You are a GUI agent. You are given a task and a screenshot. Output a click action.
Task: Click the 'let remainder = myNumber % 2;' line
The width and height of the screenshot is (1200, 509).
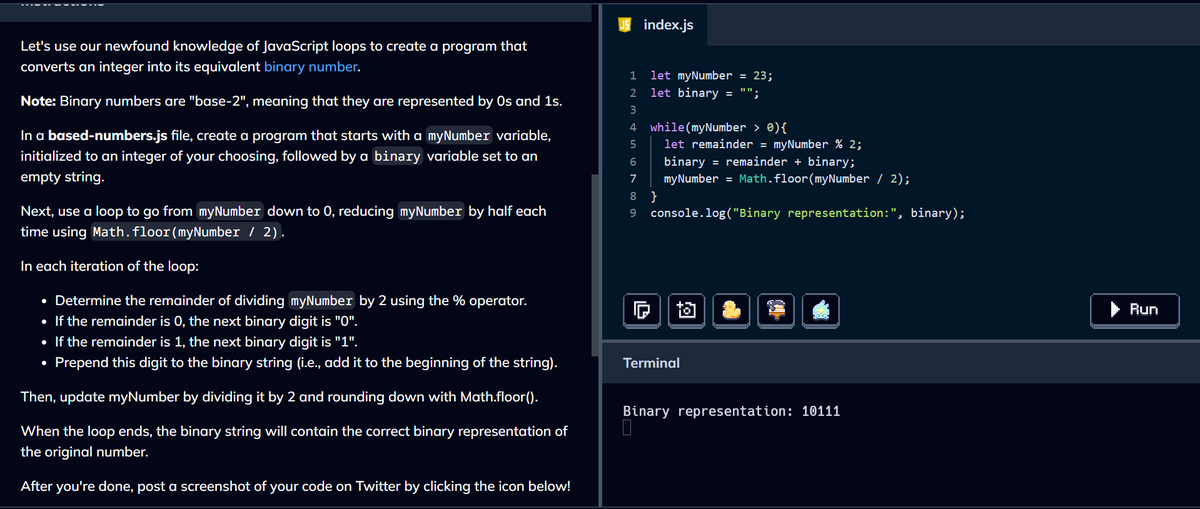(x=764, y=144)
